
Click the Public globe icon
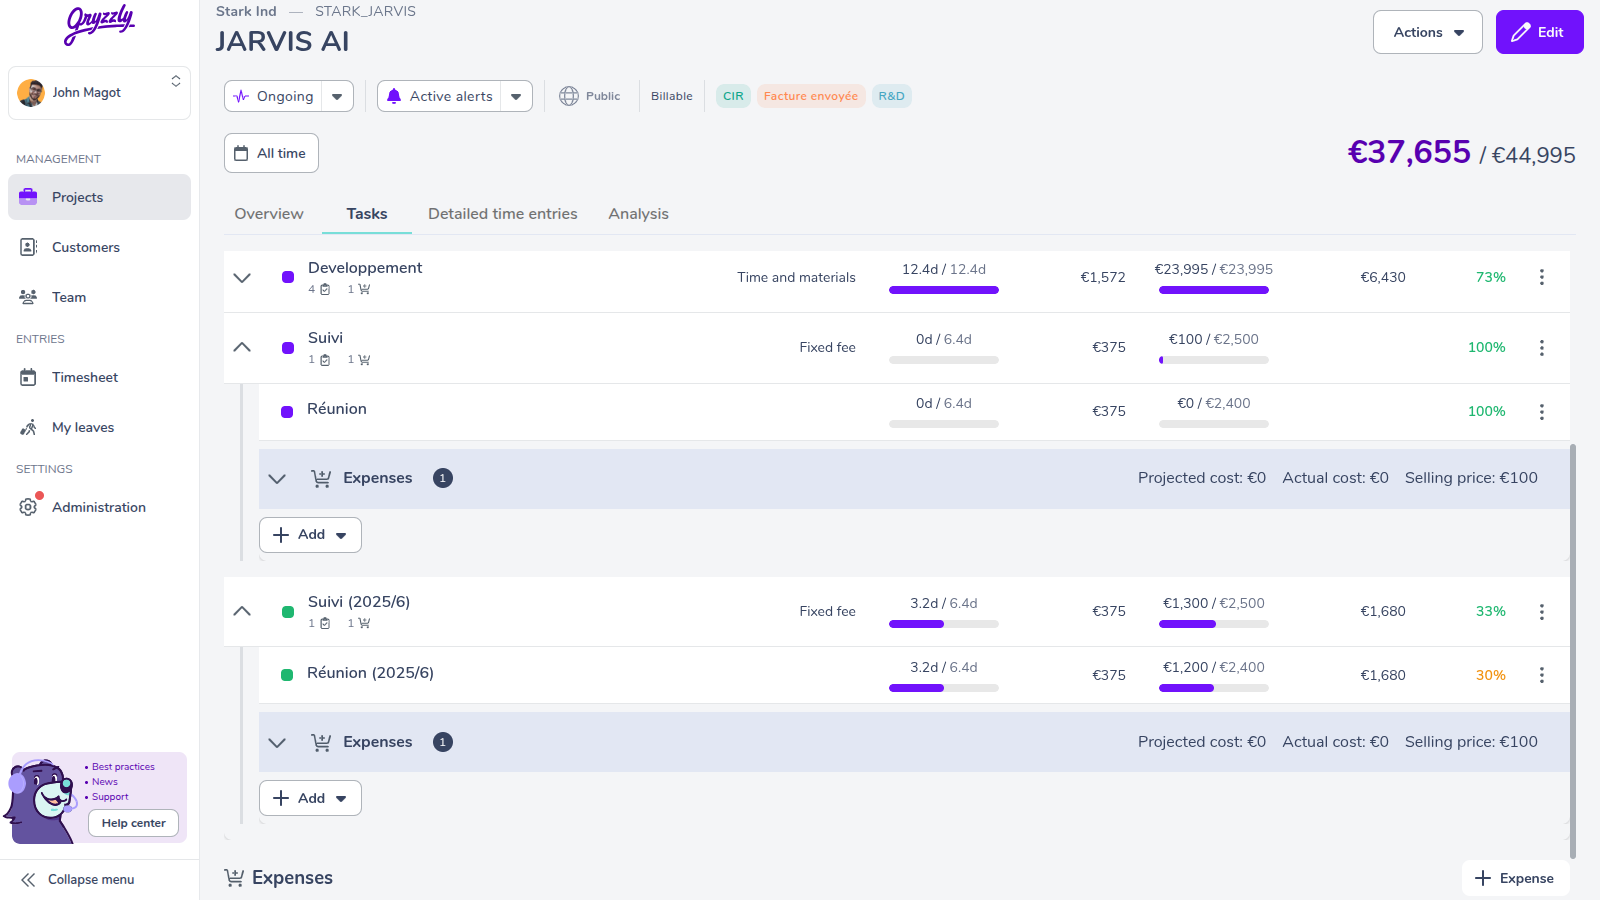(569, 96)
